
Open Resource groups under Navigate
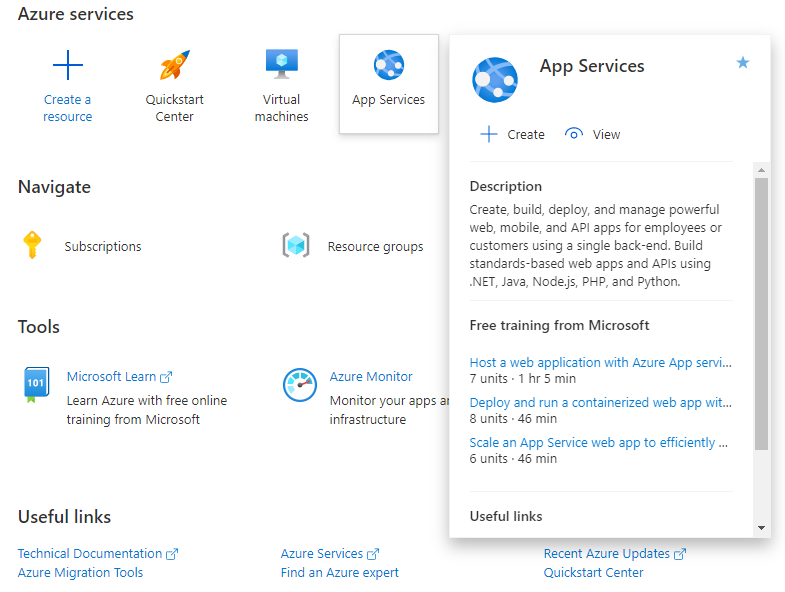[375, 246]
